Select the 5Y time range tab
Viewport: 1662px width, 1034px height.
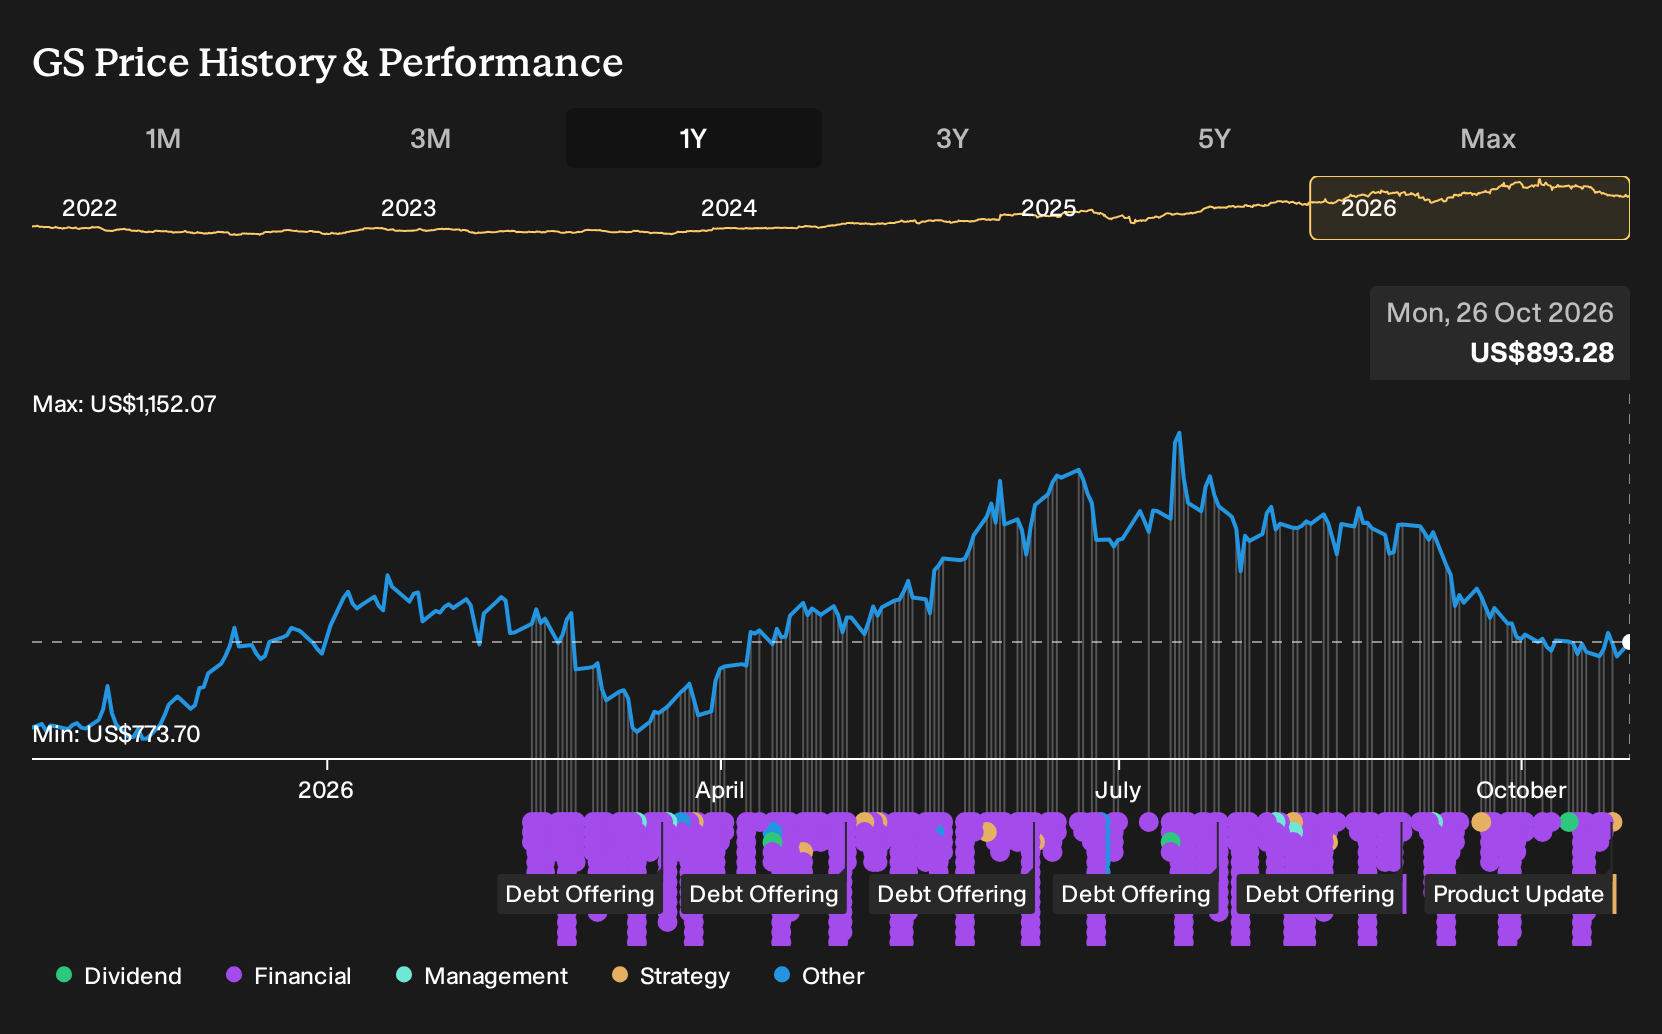coord(1214,138)
